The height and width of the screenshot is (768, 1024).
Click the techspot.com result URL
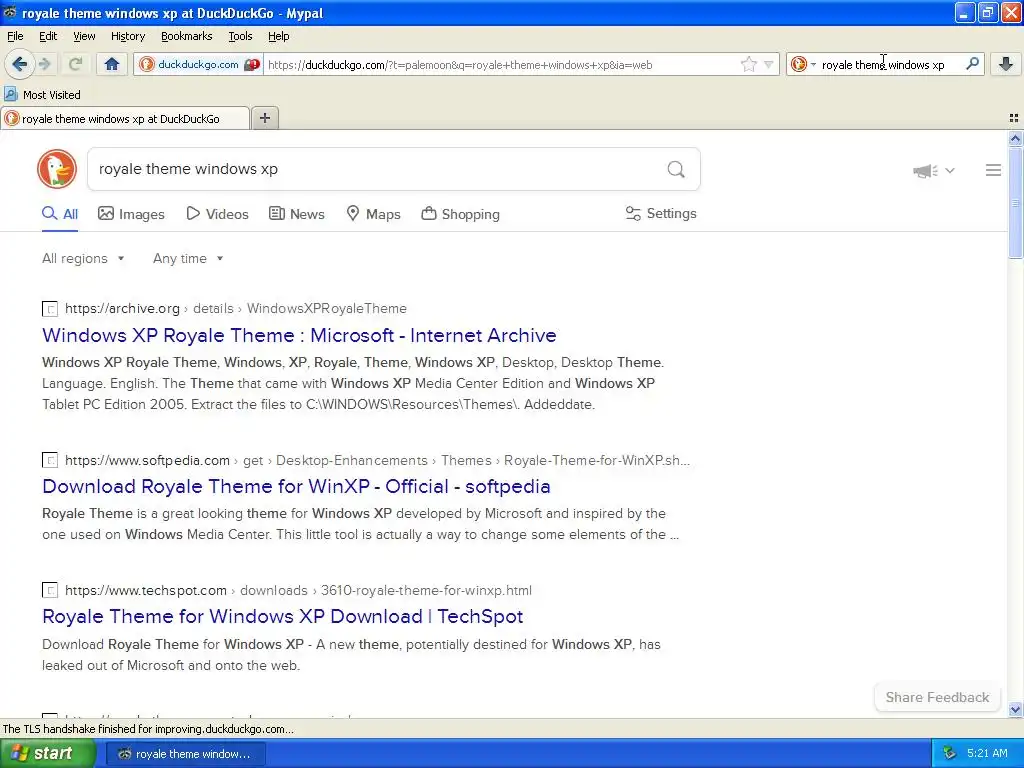[298, 590]
